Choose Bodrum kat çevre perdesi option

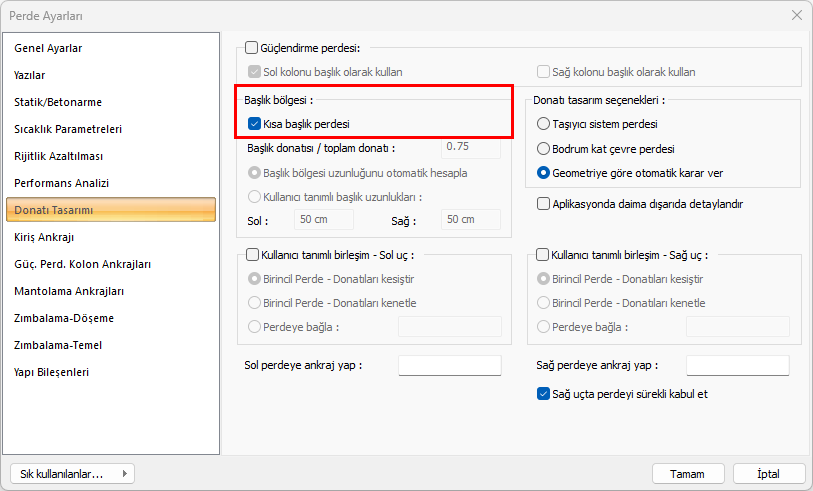point(544,148)
